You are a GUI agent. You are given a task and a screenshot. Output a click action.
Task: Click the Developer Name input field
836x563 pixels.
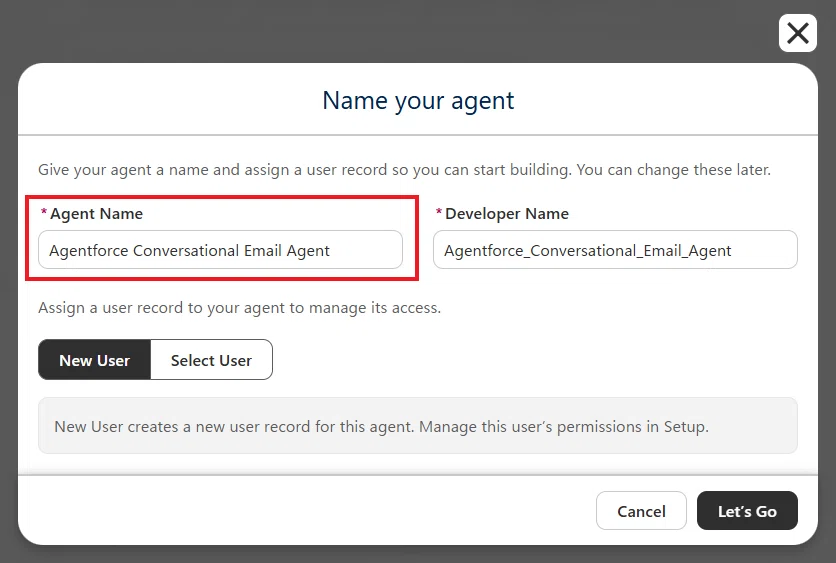pos(615,250)
